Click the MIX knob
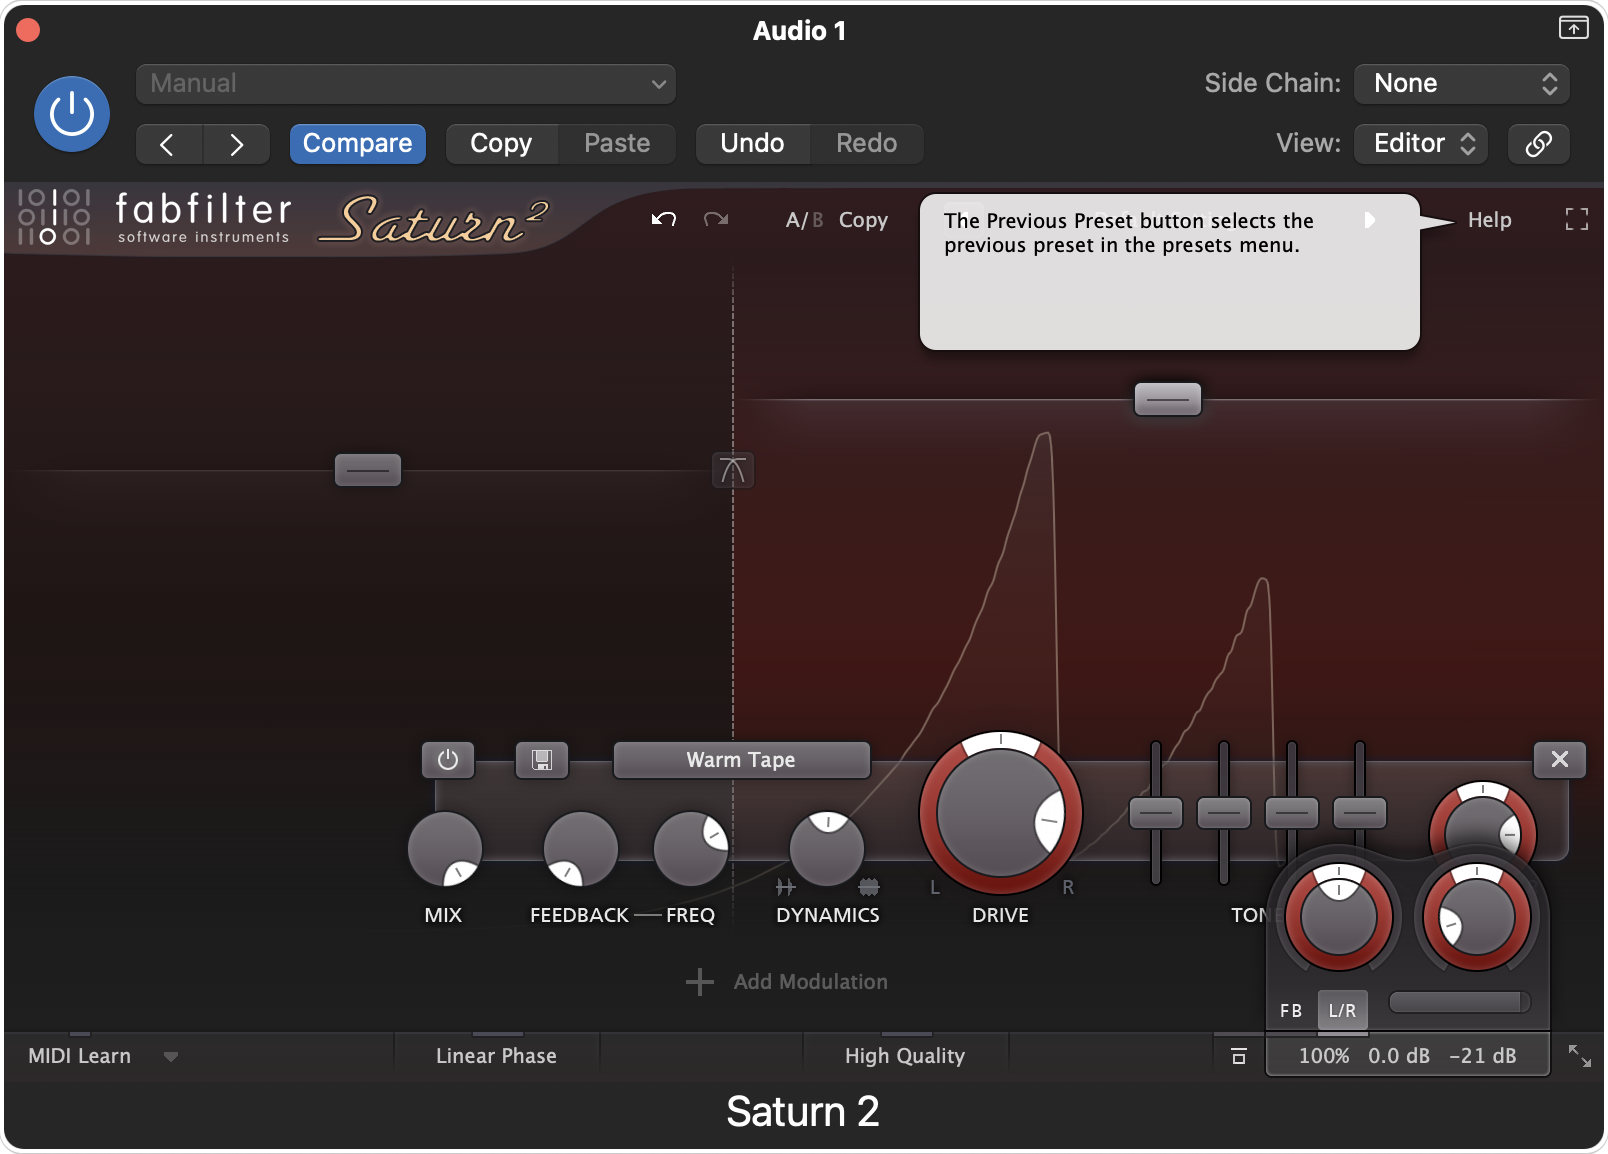The height and width of the screenshot is (1154, 1608). pos(445,849)
